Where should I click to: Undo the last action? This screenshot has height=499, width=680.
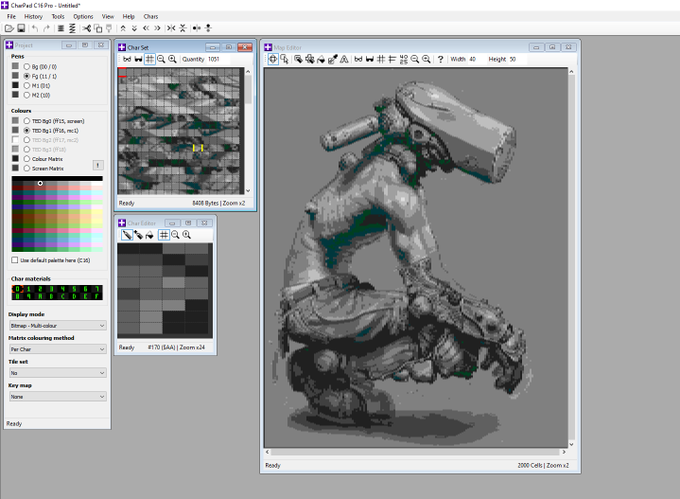point(35,29)
